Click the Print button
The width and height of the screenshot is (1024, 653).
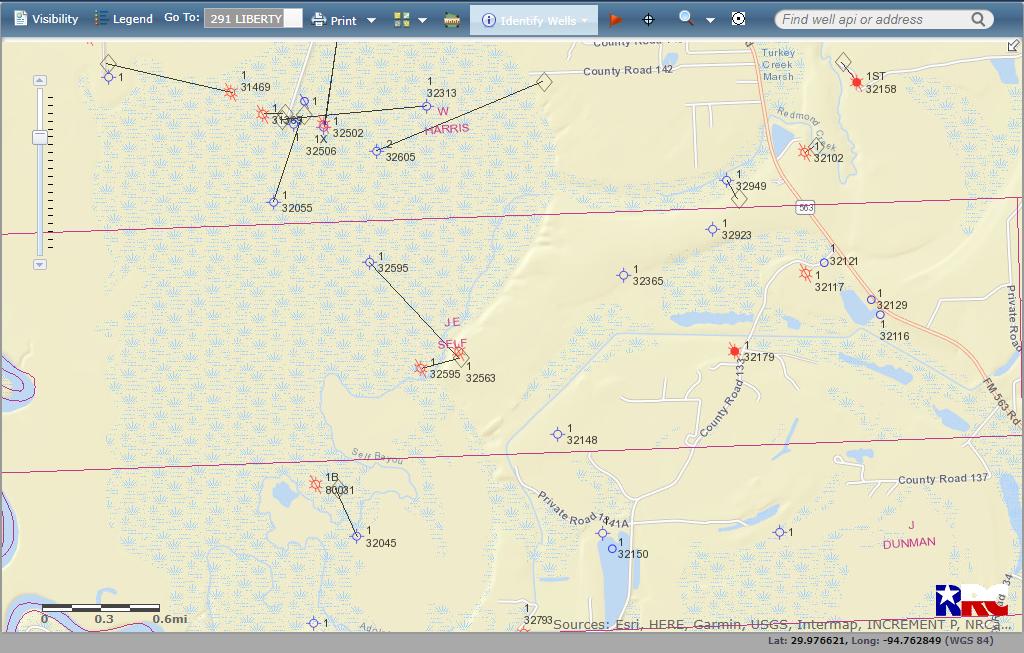click(334, 20)
